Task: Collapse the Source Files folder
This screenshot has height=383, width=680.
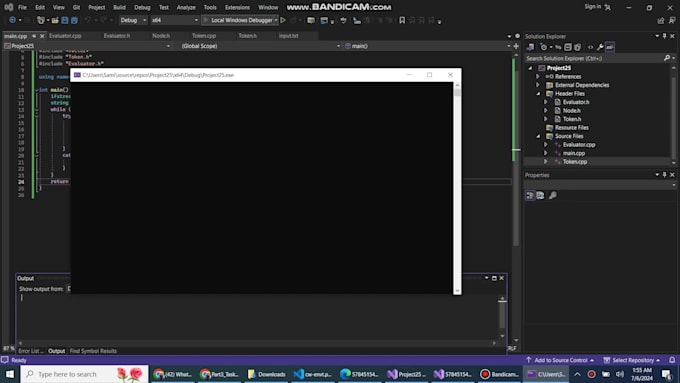Action: click(538, 136)
